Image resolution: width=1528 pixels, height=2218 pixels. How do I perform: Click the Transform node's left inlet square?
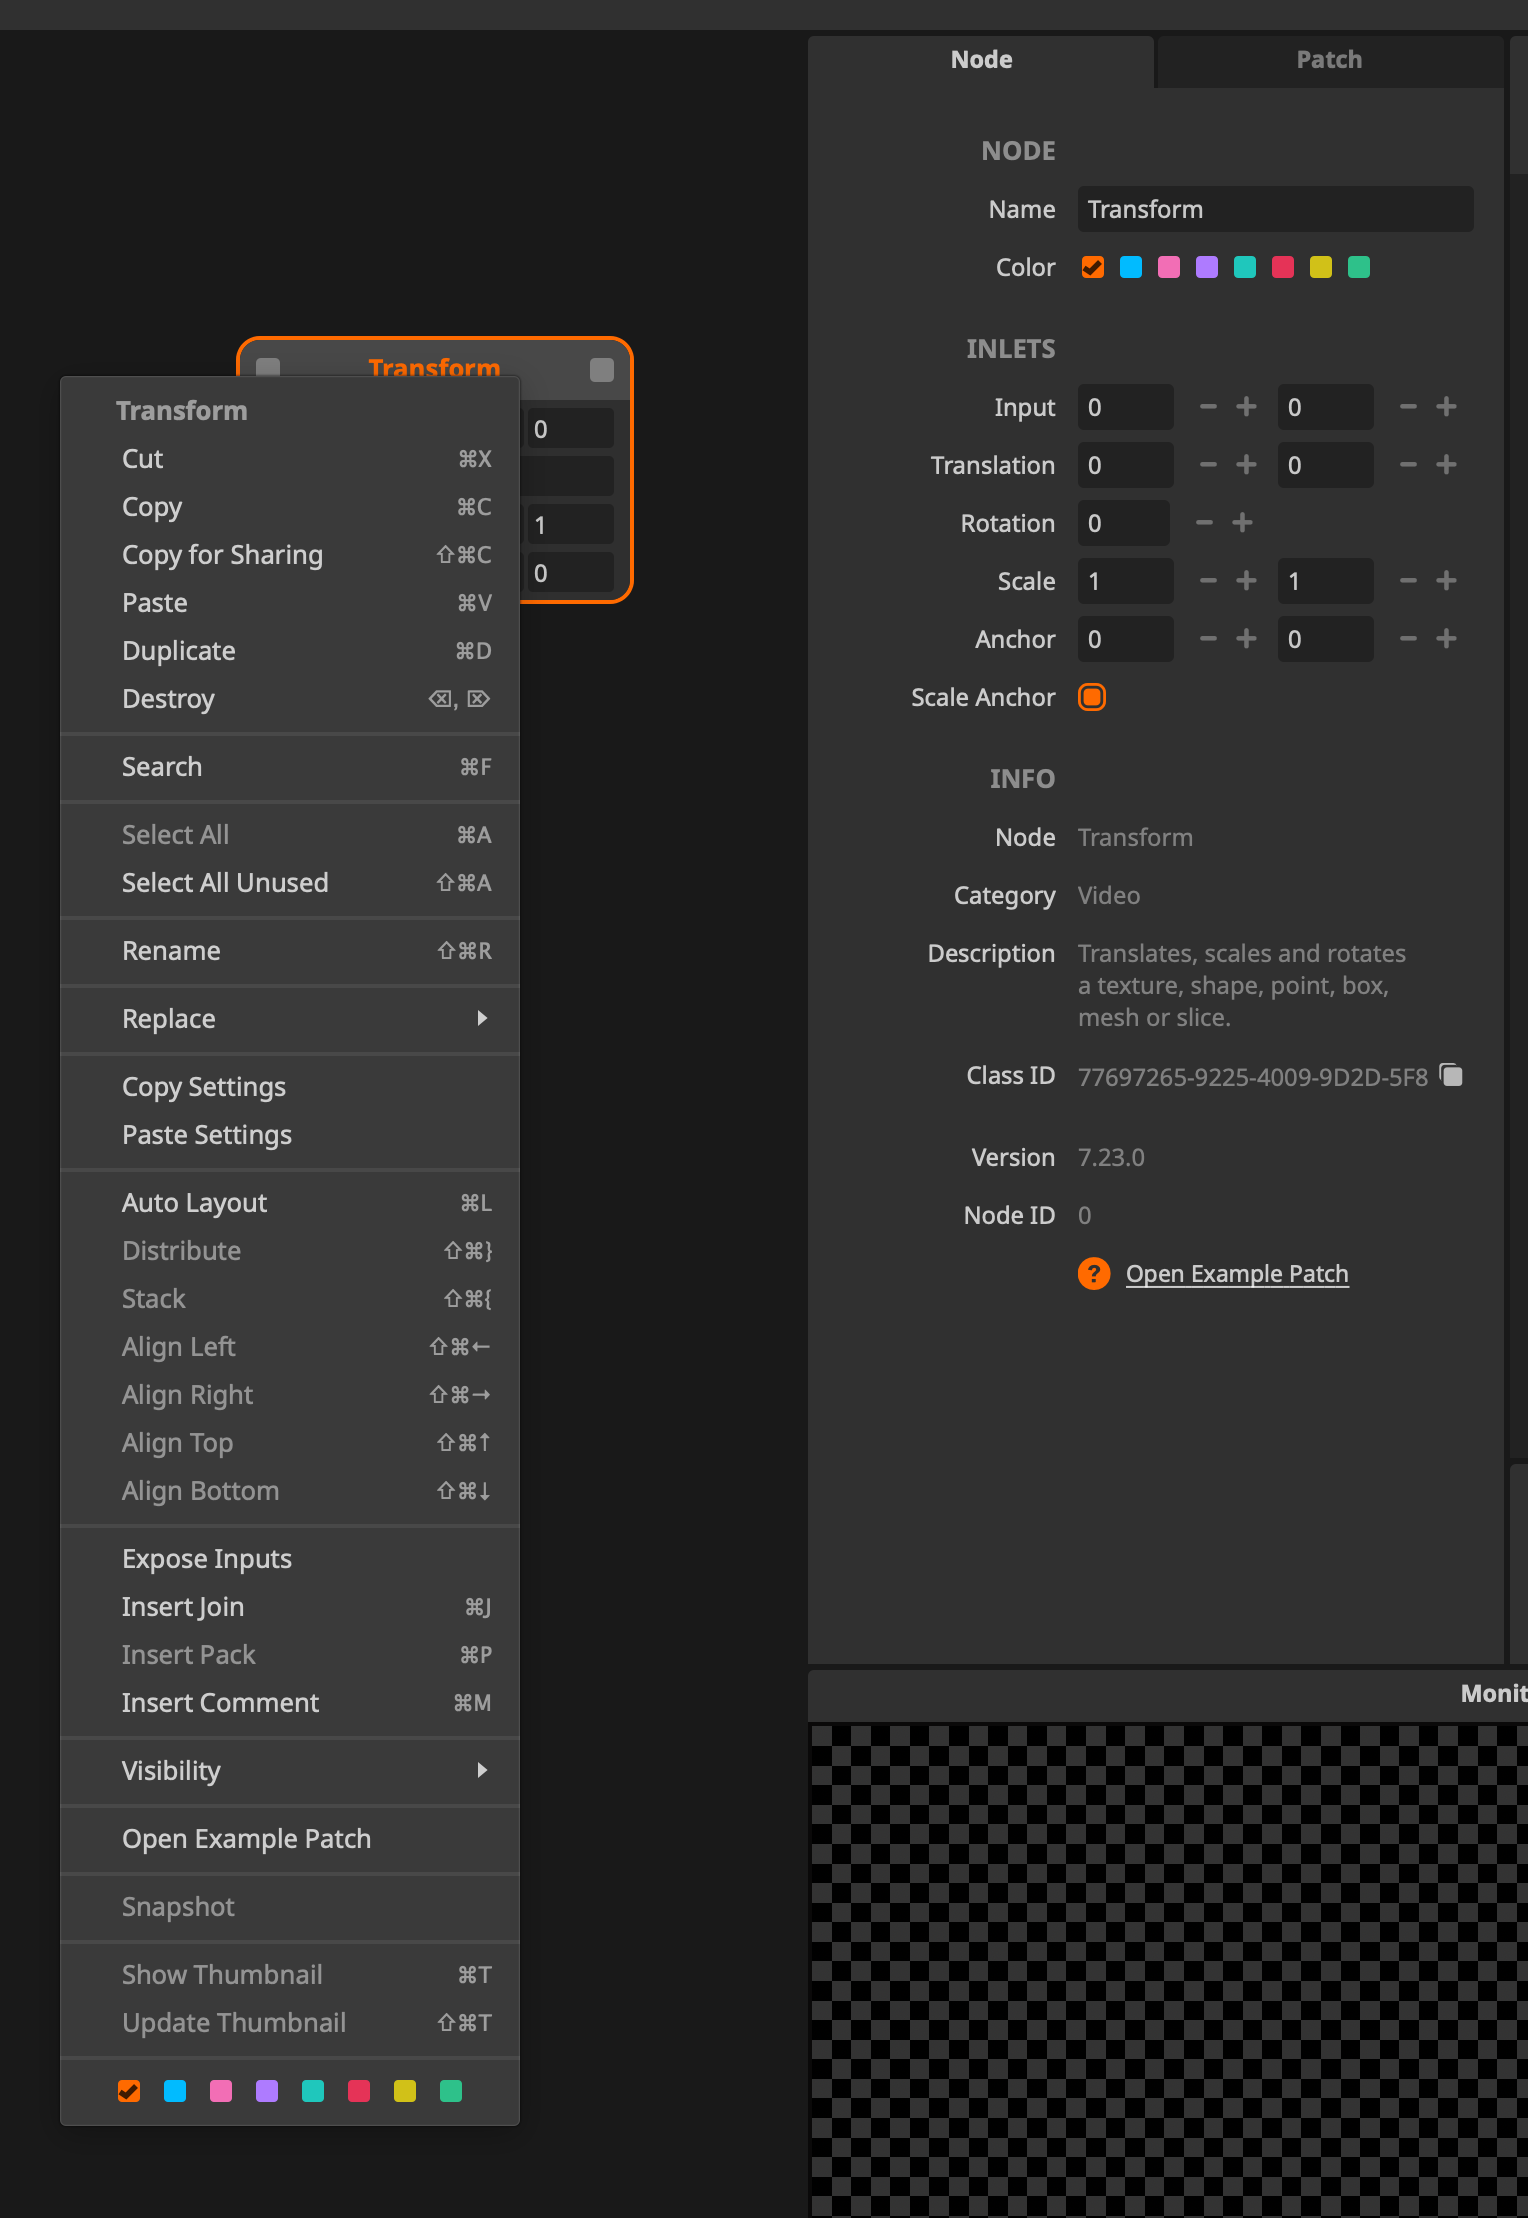pos(268,367)
